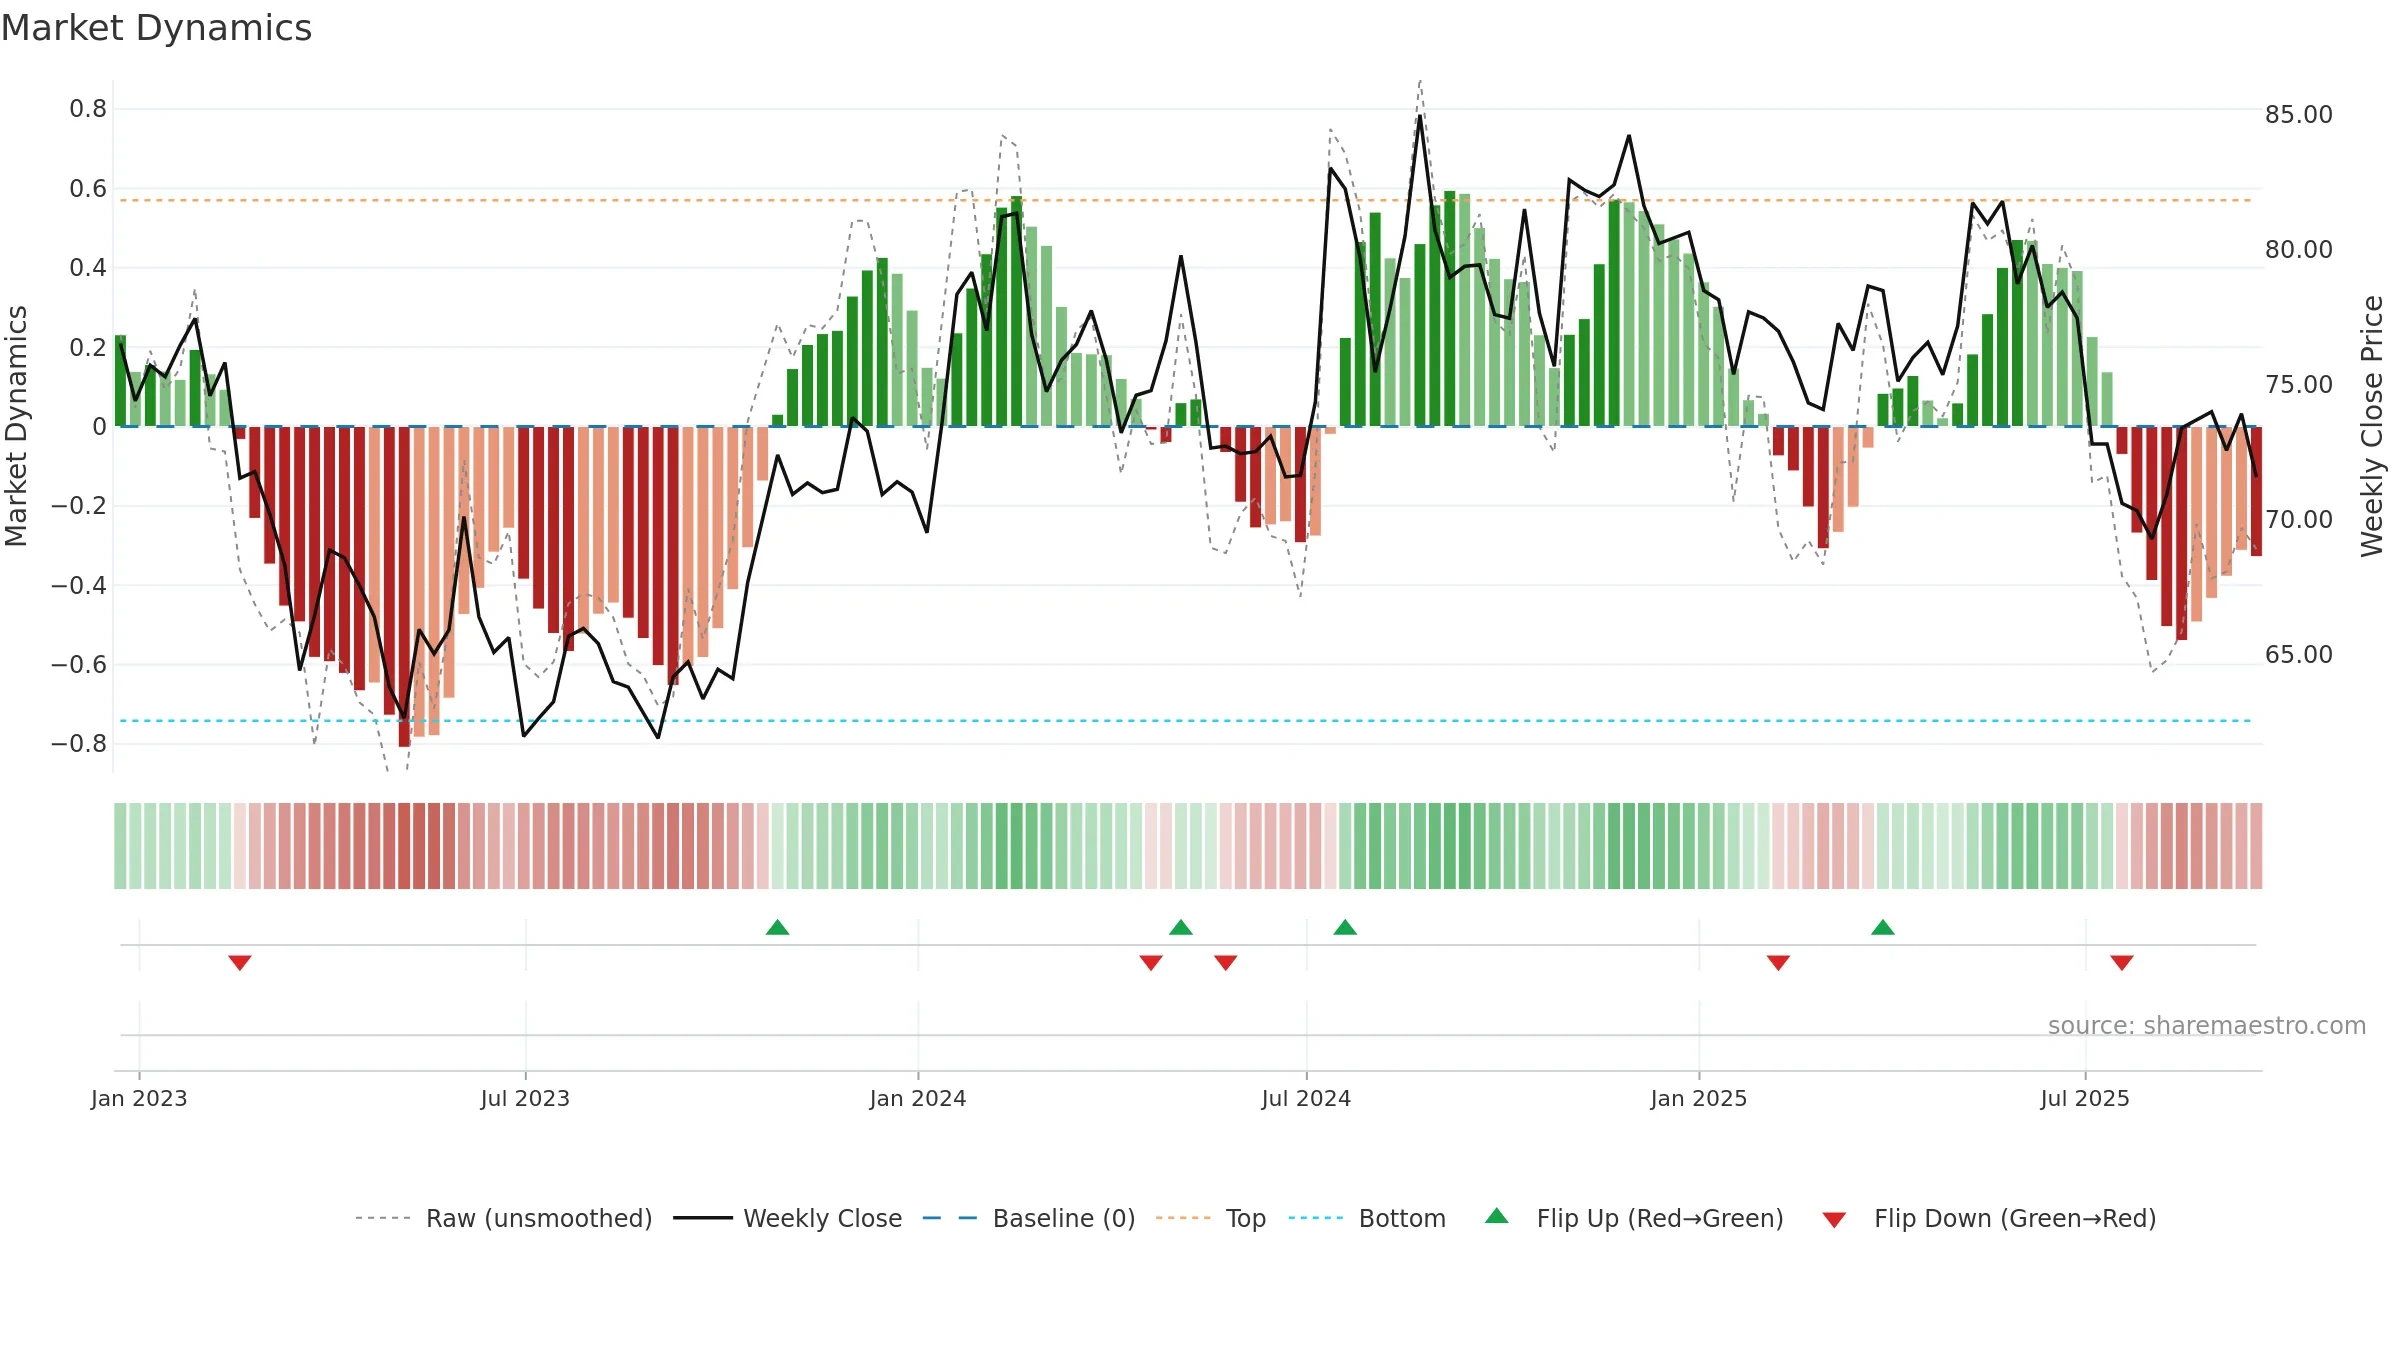
Task: Toggle the Weekly Close legend entry
Action: click(x=787, y=1218)
